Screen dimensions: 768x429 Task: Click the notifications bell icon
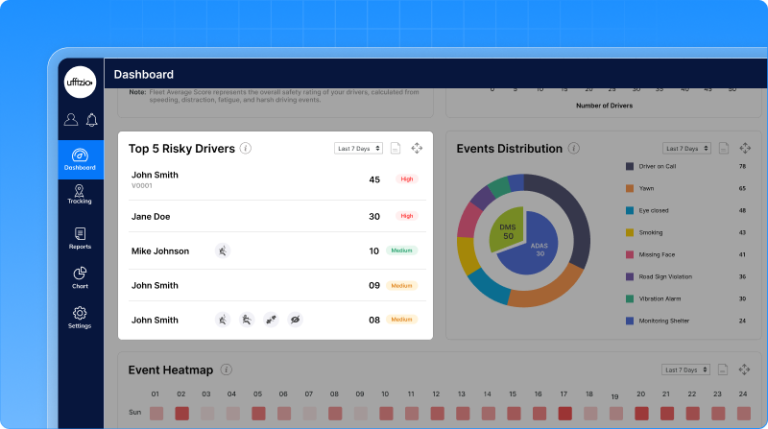91,120
